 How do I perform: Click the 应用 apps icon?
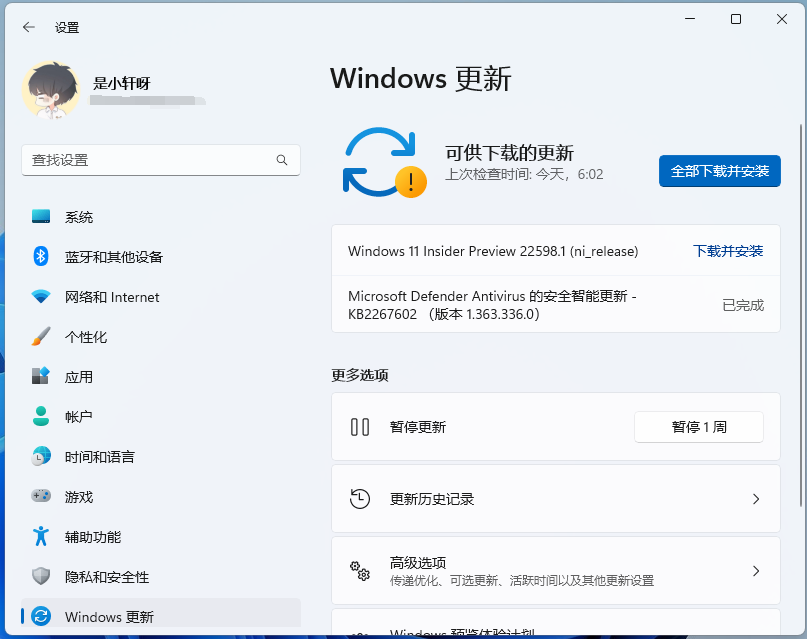[x=41, y=376]
